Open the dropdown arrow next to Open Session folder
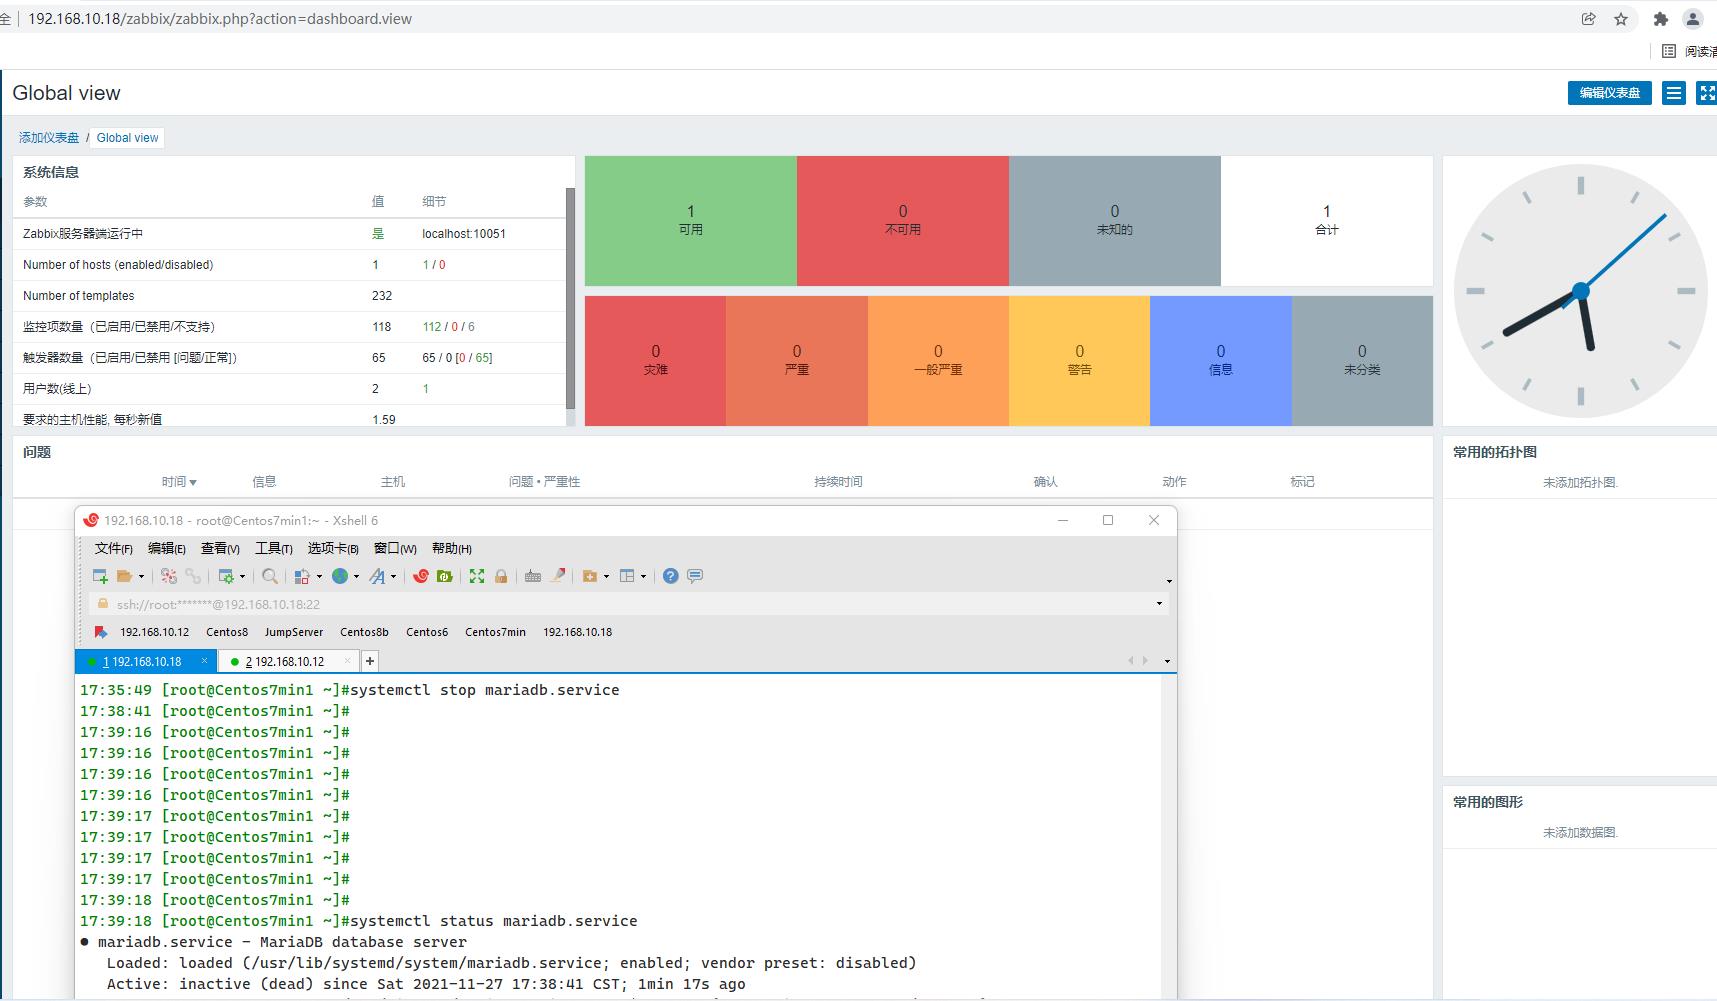Viewport: 1717px width, 1001px height. [x=141, y=576]
